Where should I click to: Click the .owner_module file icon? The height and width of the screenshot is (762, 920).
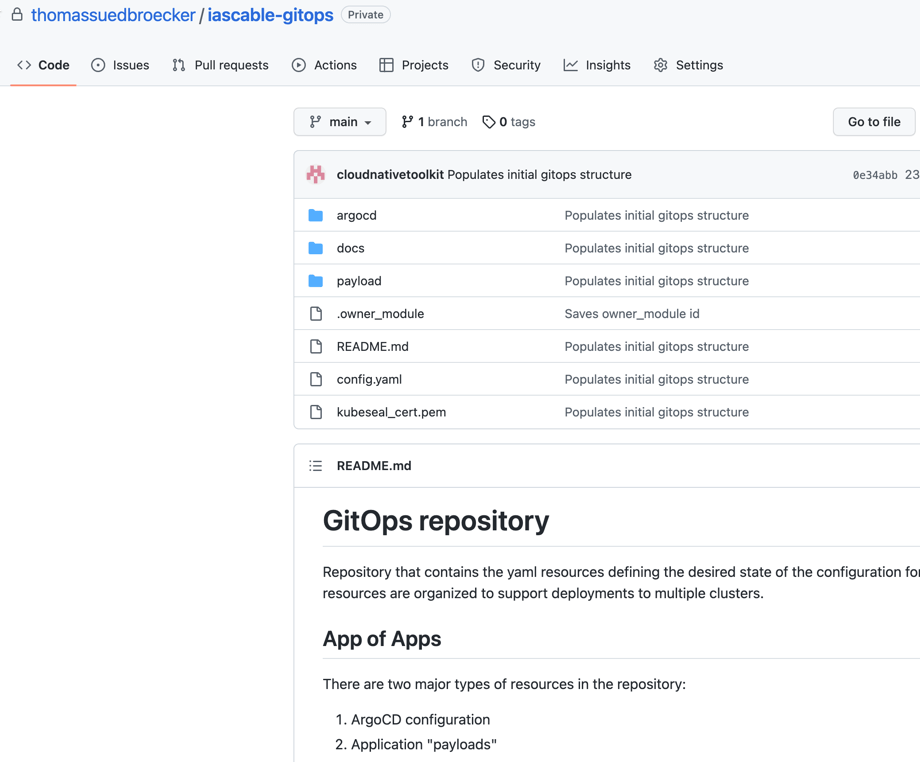[x=316, y=314]
